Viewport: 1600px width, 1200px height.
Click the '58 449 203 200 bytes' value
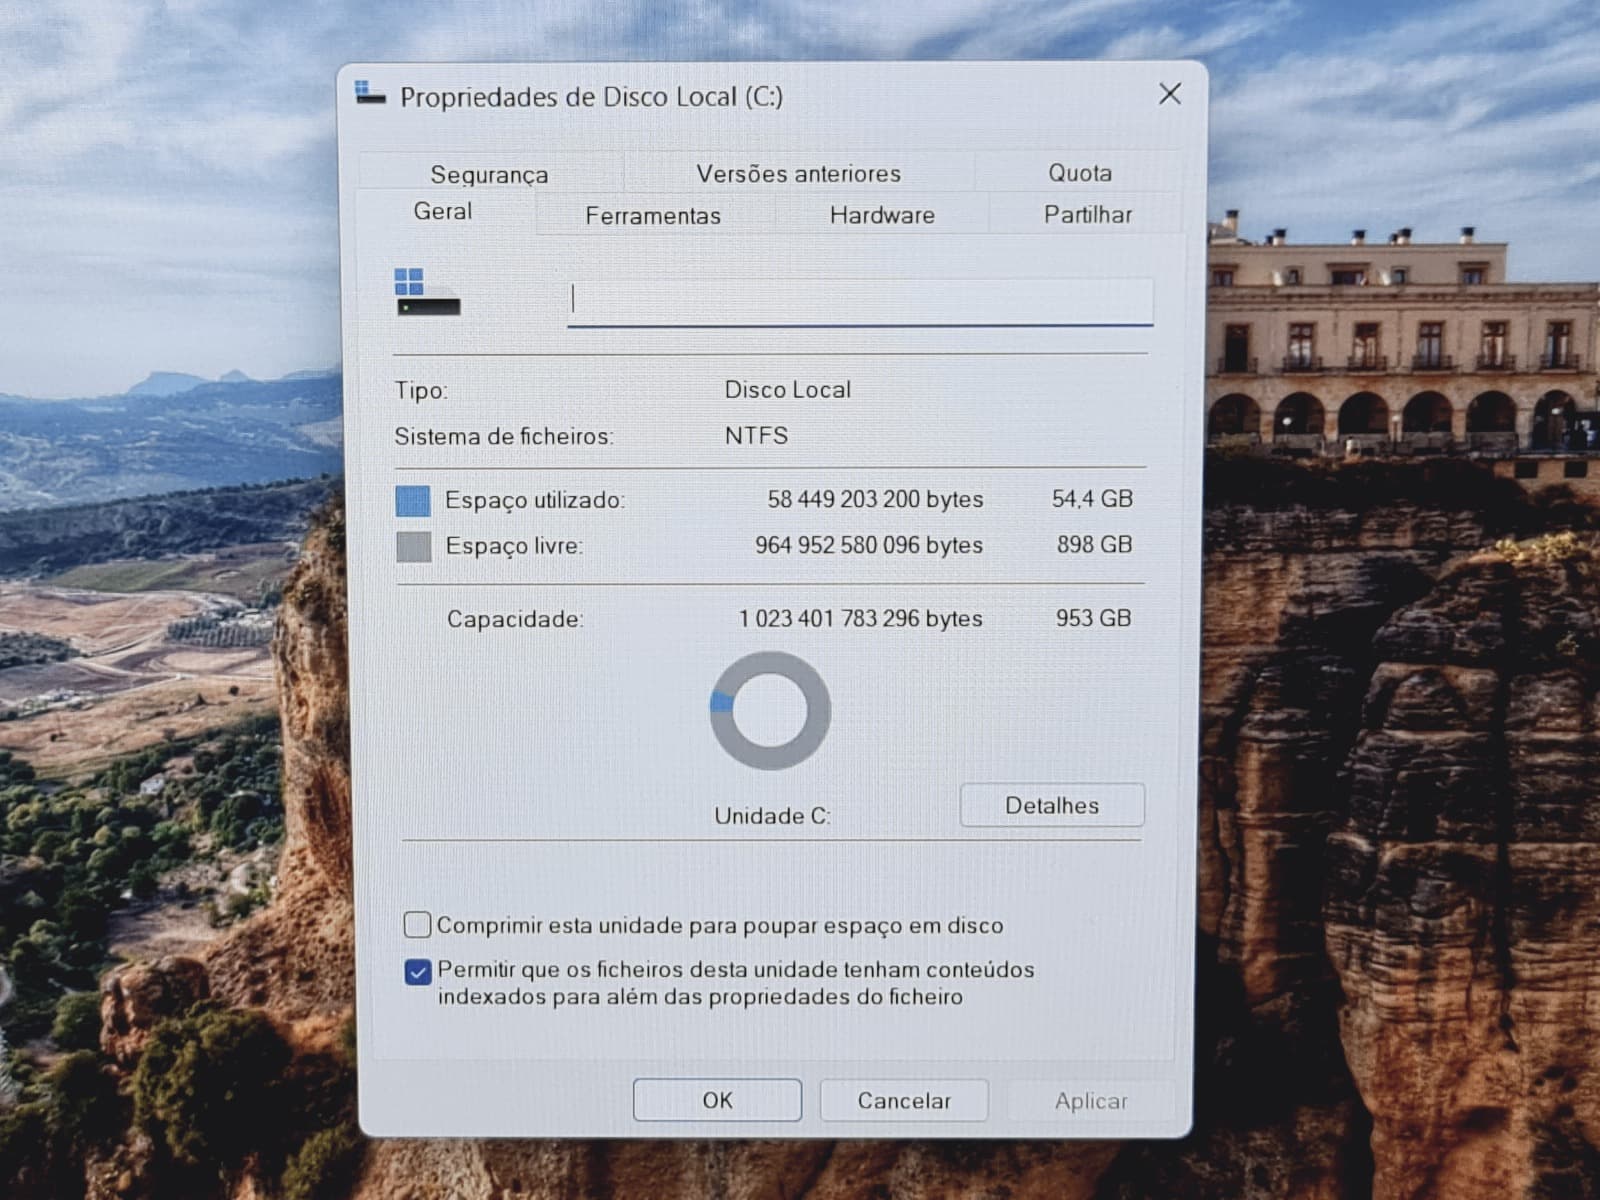[875, 499]
